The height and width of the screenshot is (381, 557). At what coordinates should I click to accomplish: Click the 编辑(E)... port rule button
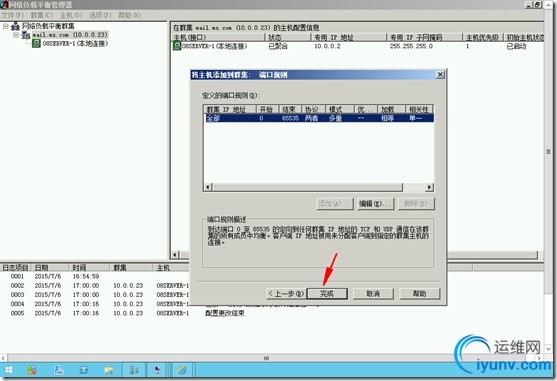coord(375,203)
